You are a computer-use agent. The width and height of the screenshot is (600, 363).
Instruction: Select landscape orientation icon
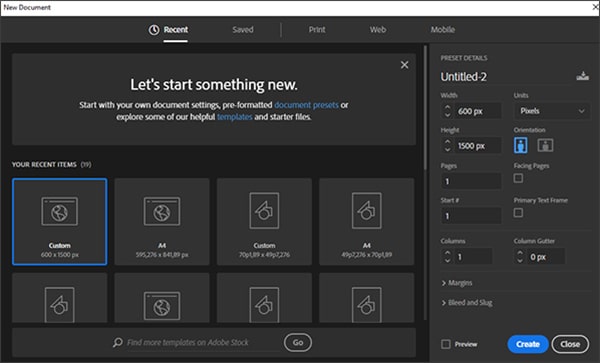tap(545, 145)
